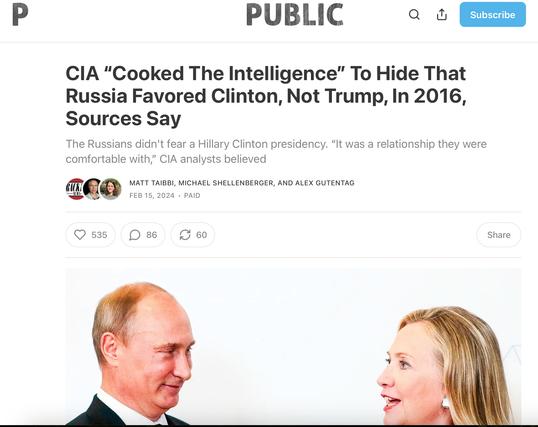Viewport: 538px width, 427px height.
Task: Open the P logo home icon
Action: (20, 14)
